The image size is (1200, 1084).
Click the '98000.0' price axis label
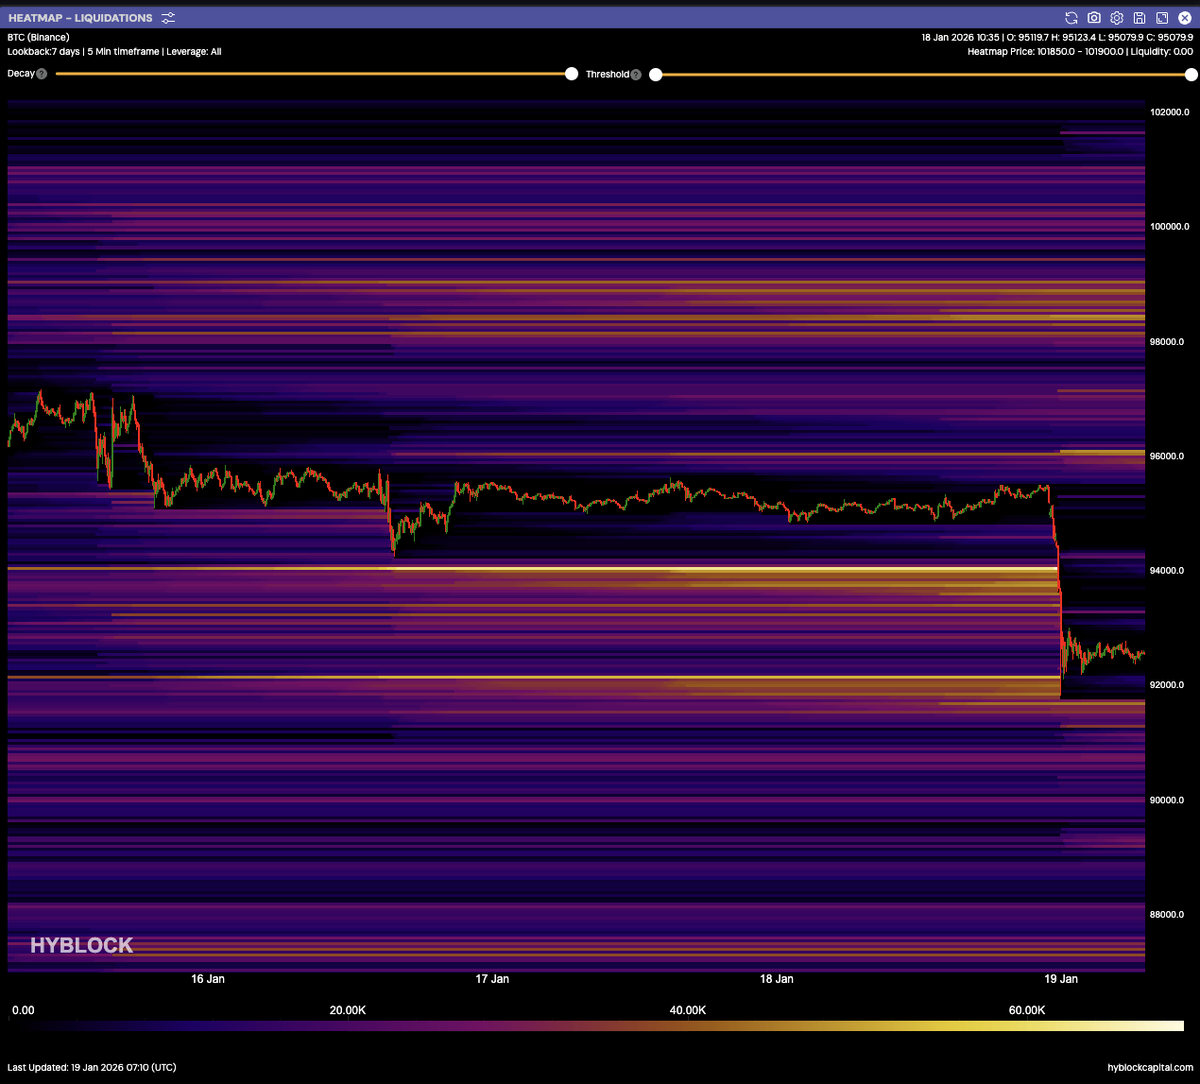(1167, 342)
